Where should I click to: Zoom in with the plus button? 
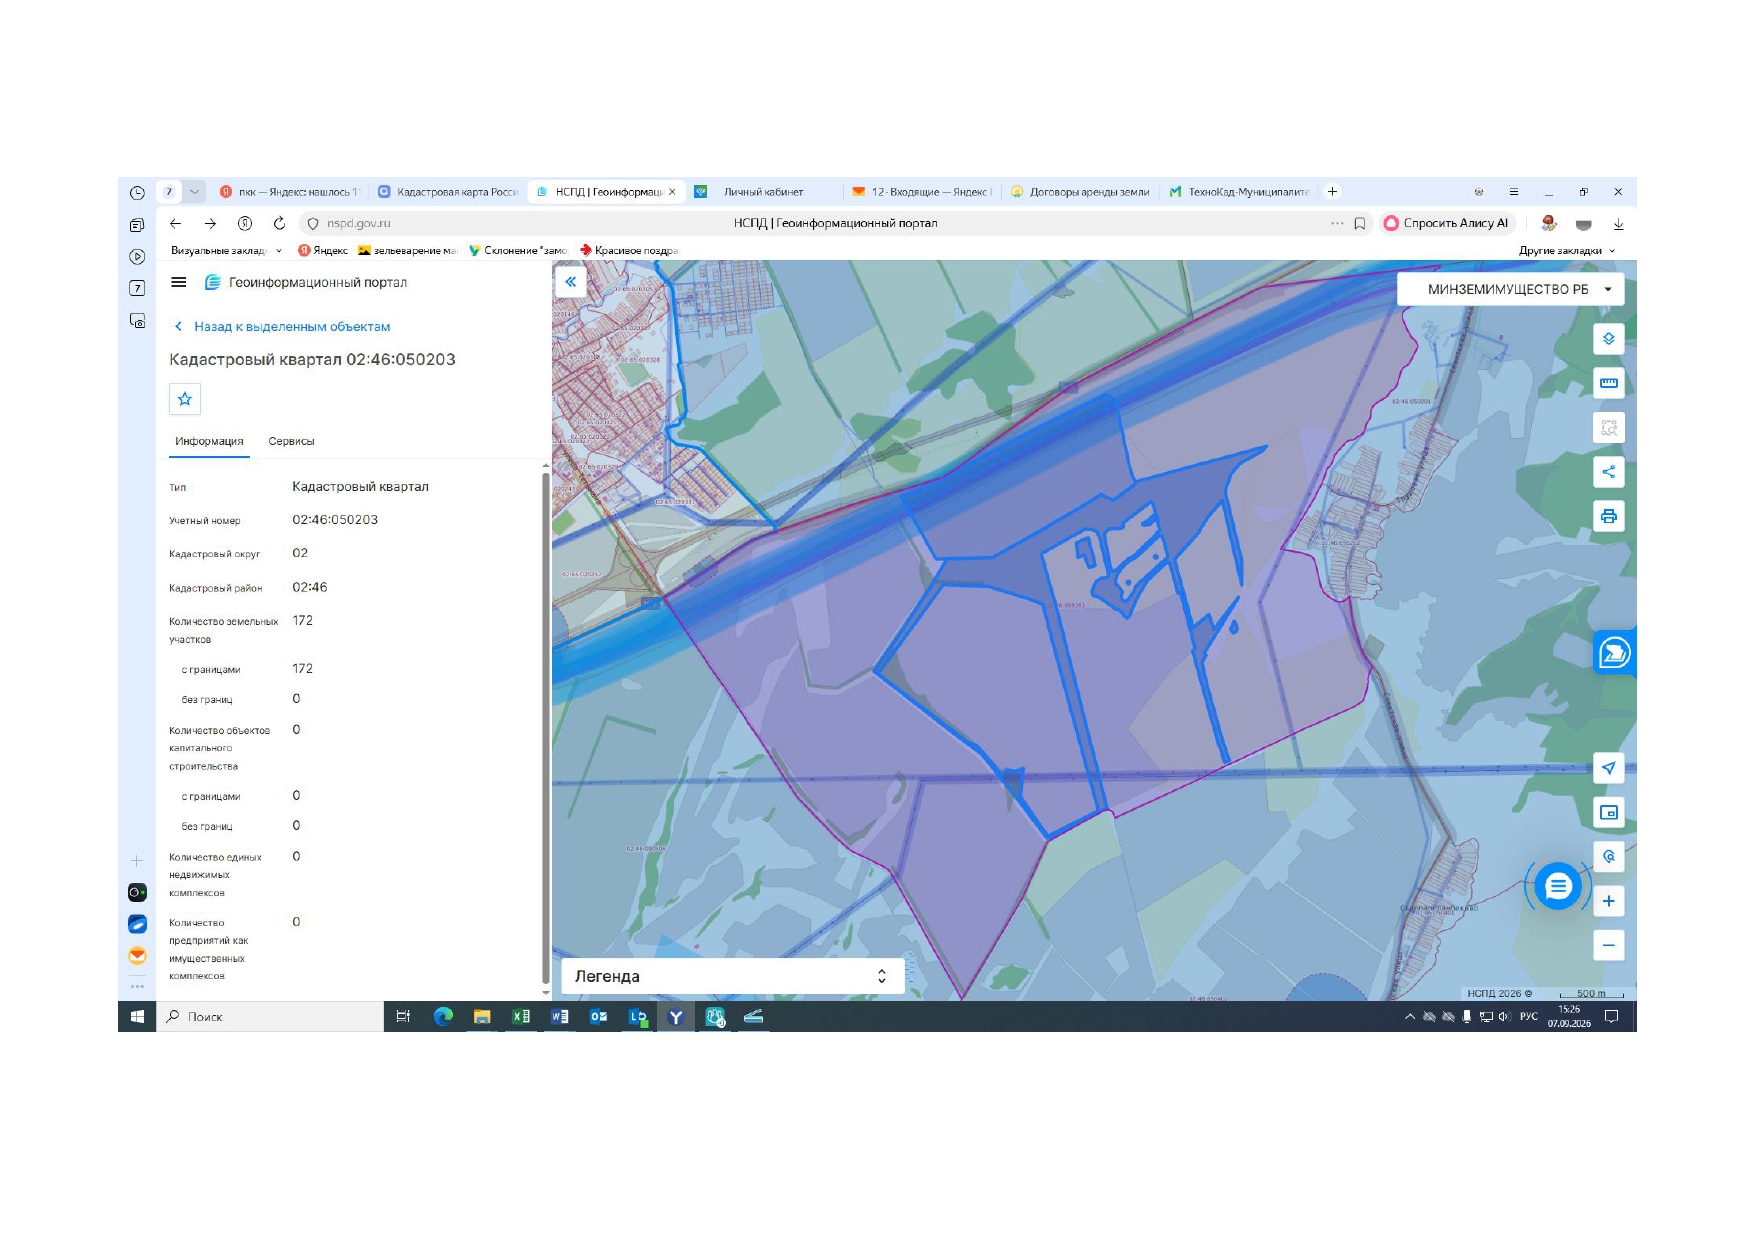[x=1608, y=901]
